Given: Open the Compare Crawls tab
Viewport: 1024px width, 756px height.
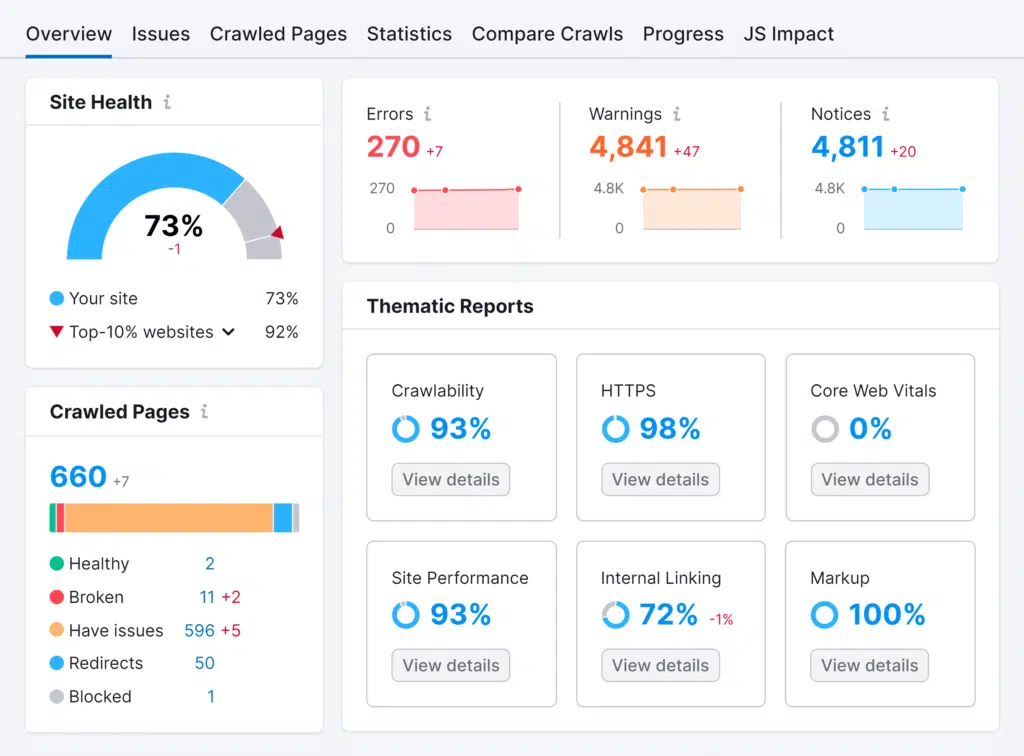Looking at the screenshot, I should point(547,33).
